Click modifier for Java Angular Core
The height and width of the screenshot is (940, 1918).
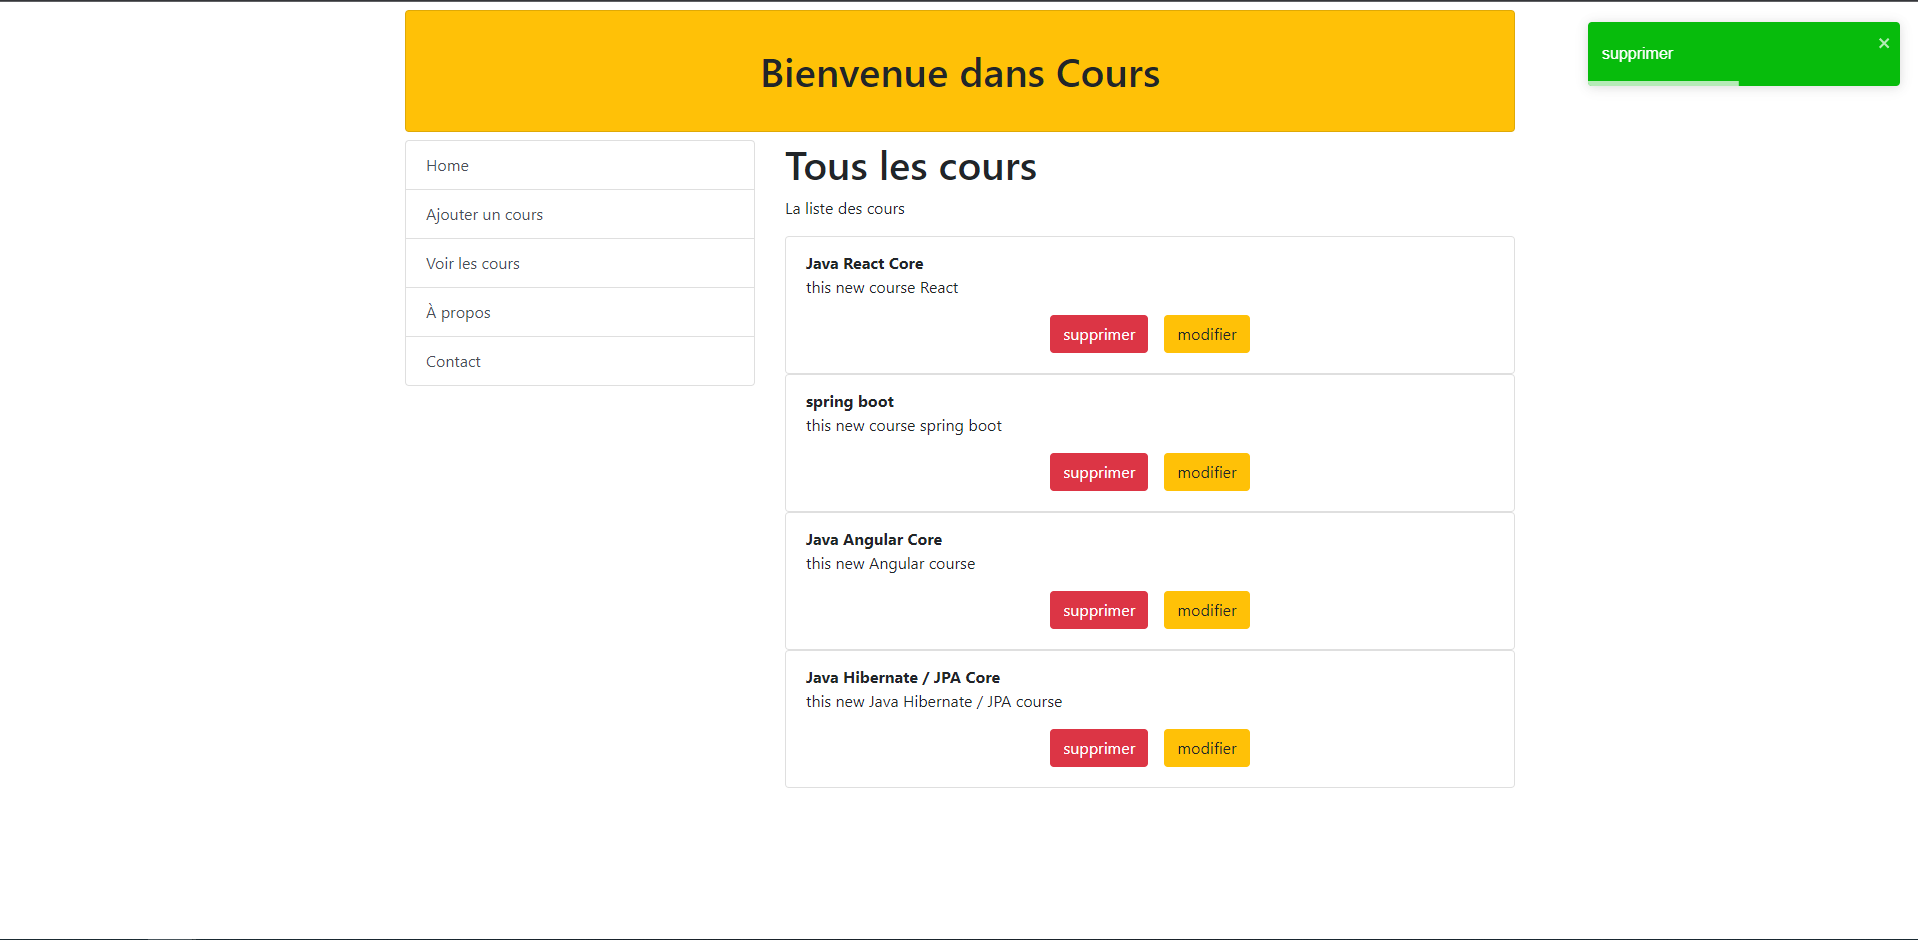[1206, 611]
